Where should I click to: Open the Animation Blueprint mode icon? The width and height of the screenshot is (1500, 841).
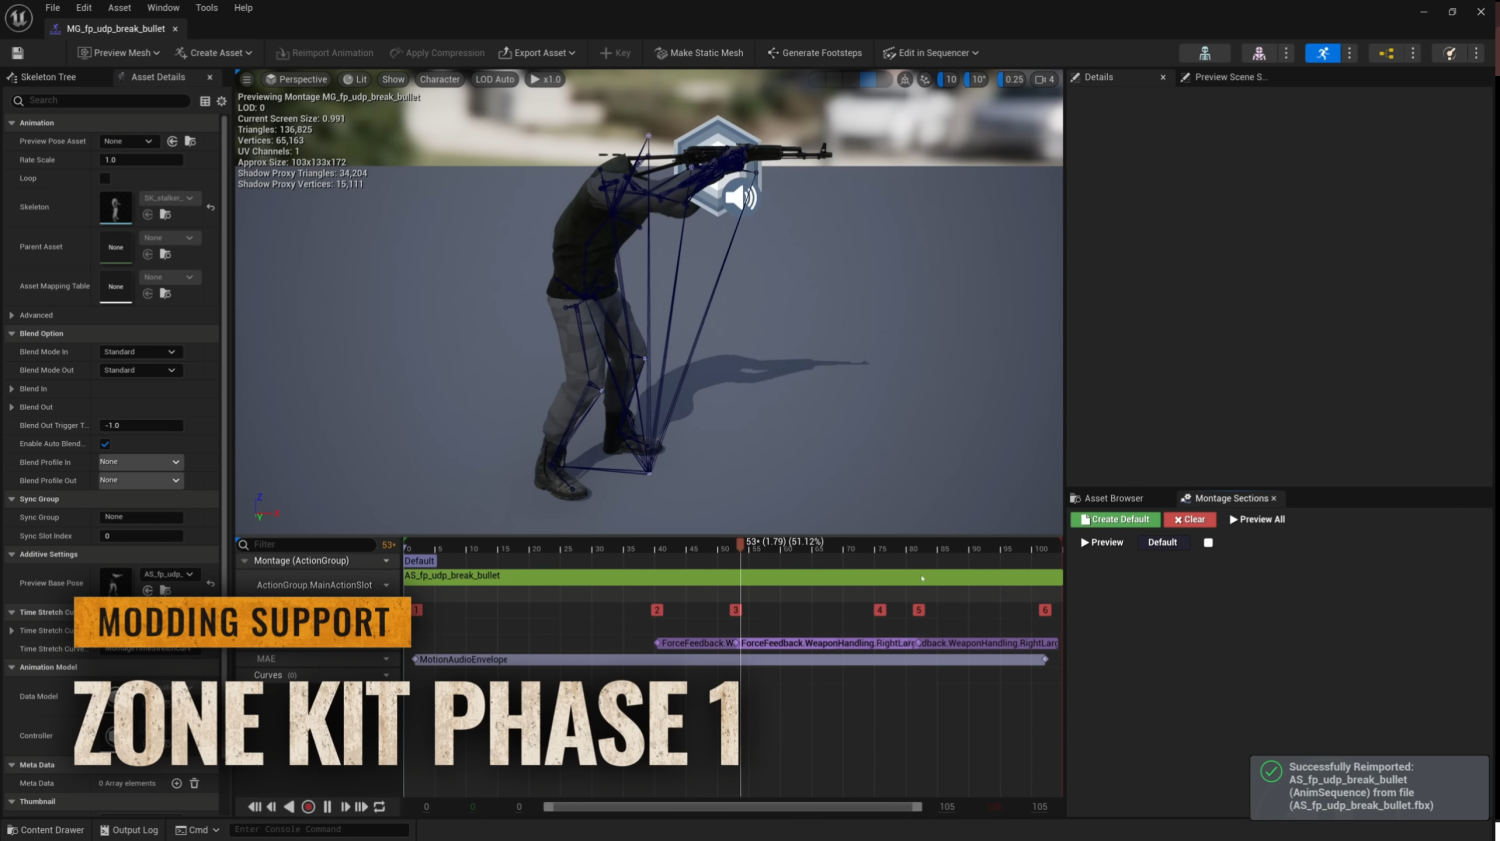click(1385, 53)
